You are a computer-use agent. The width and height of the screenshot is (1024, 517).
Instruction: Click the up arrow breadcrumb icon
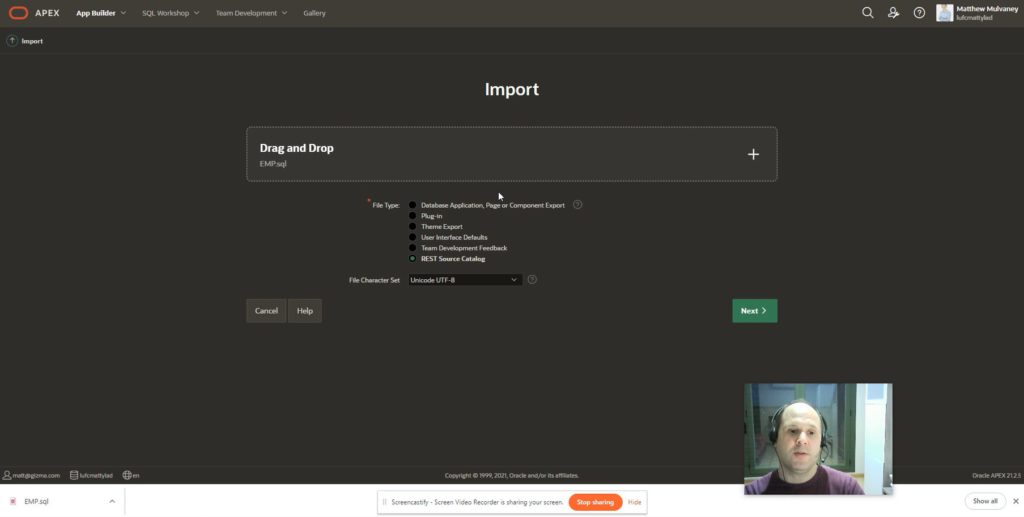click(12, 40)
